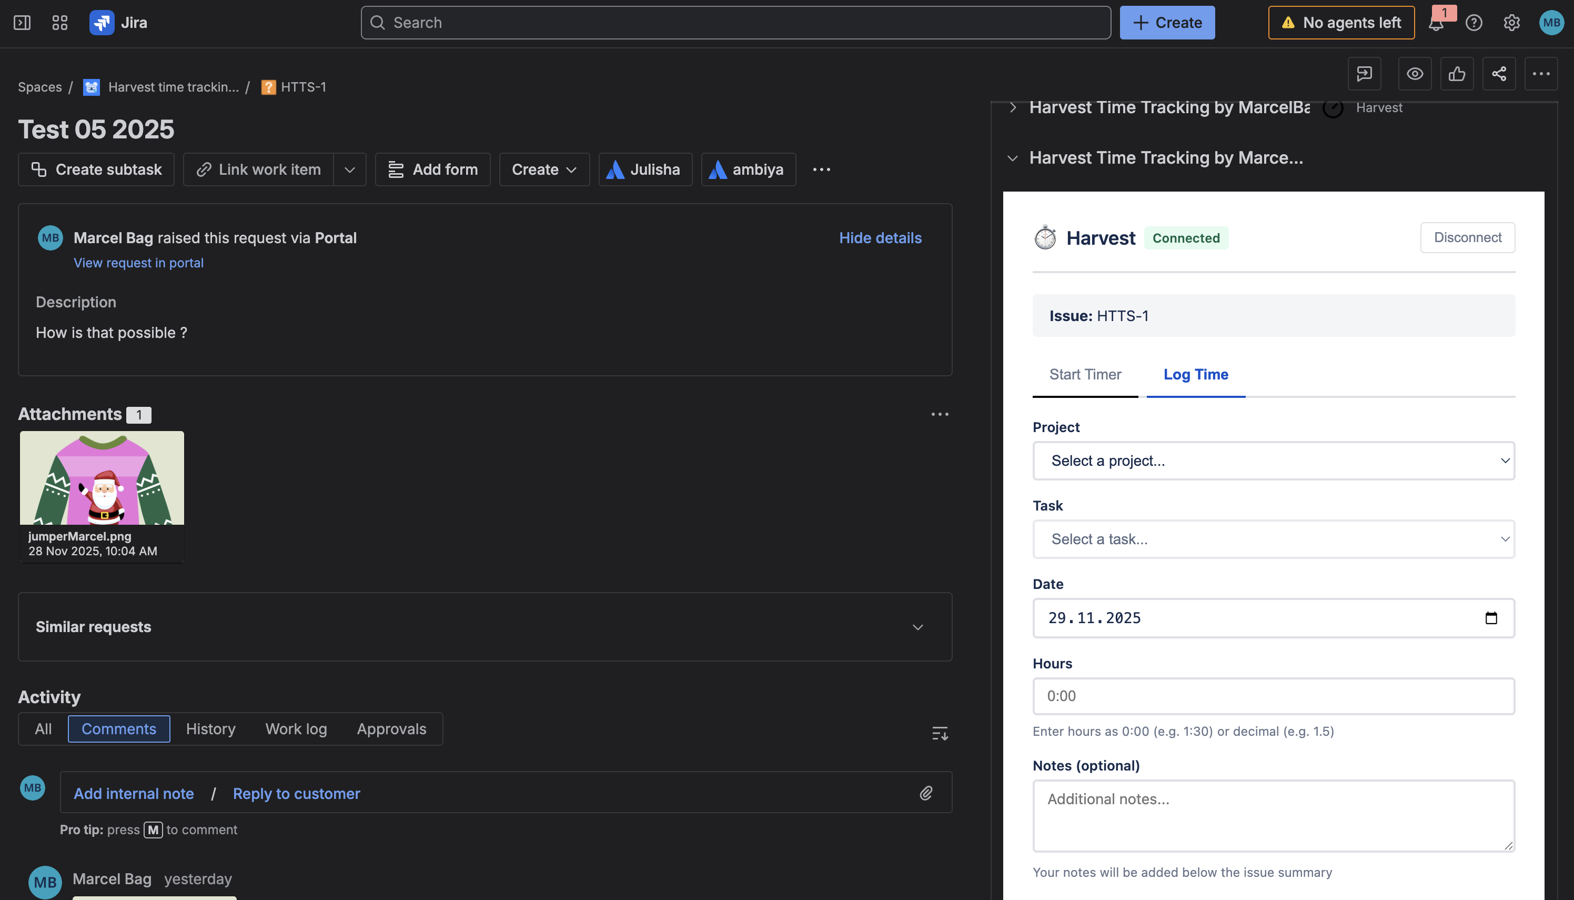
Task: Open MB profile avatar in top bar
Action: (1551, 22)
